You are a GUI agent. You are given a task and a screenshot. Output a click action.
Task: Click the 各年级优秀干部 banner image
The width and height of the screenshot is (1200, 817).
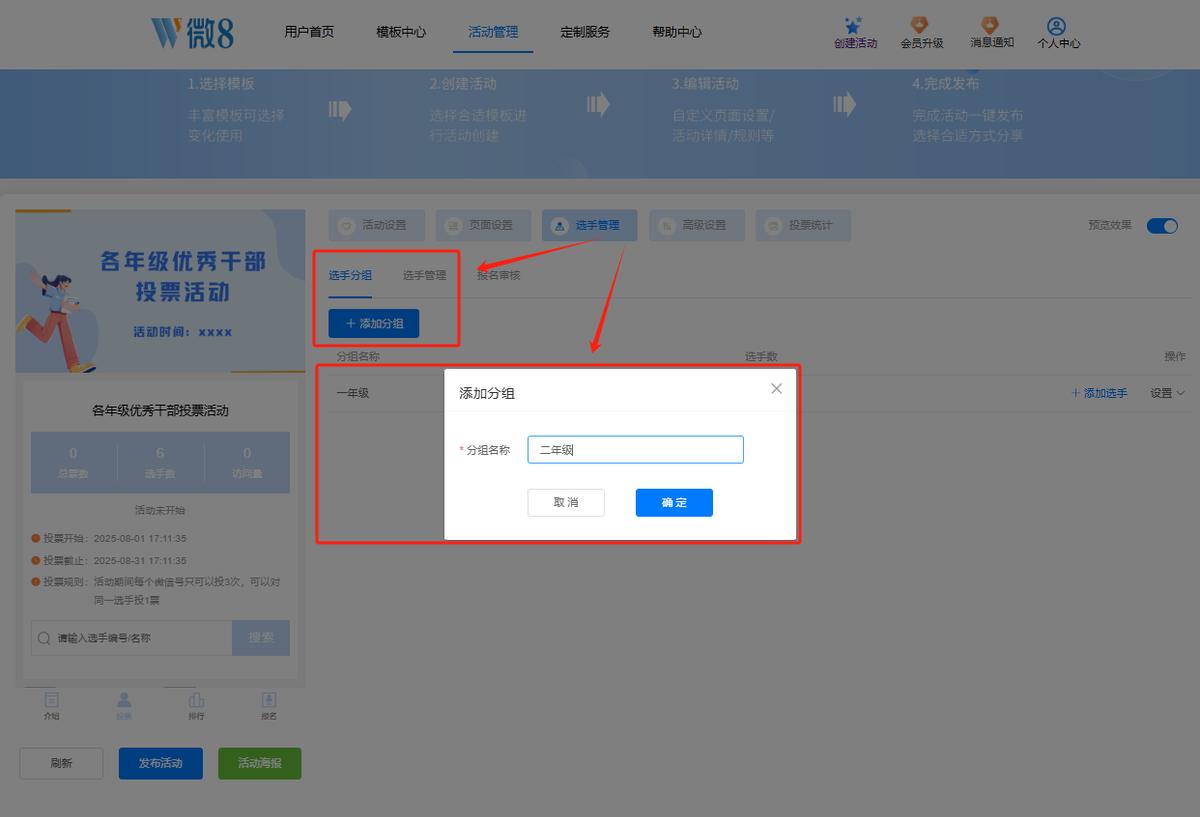(160, 291)
